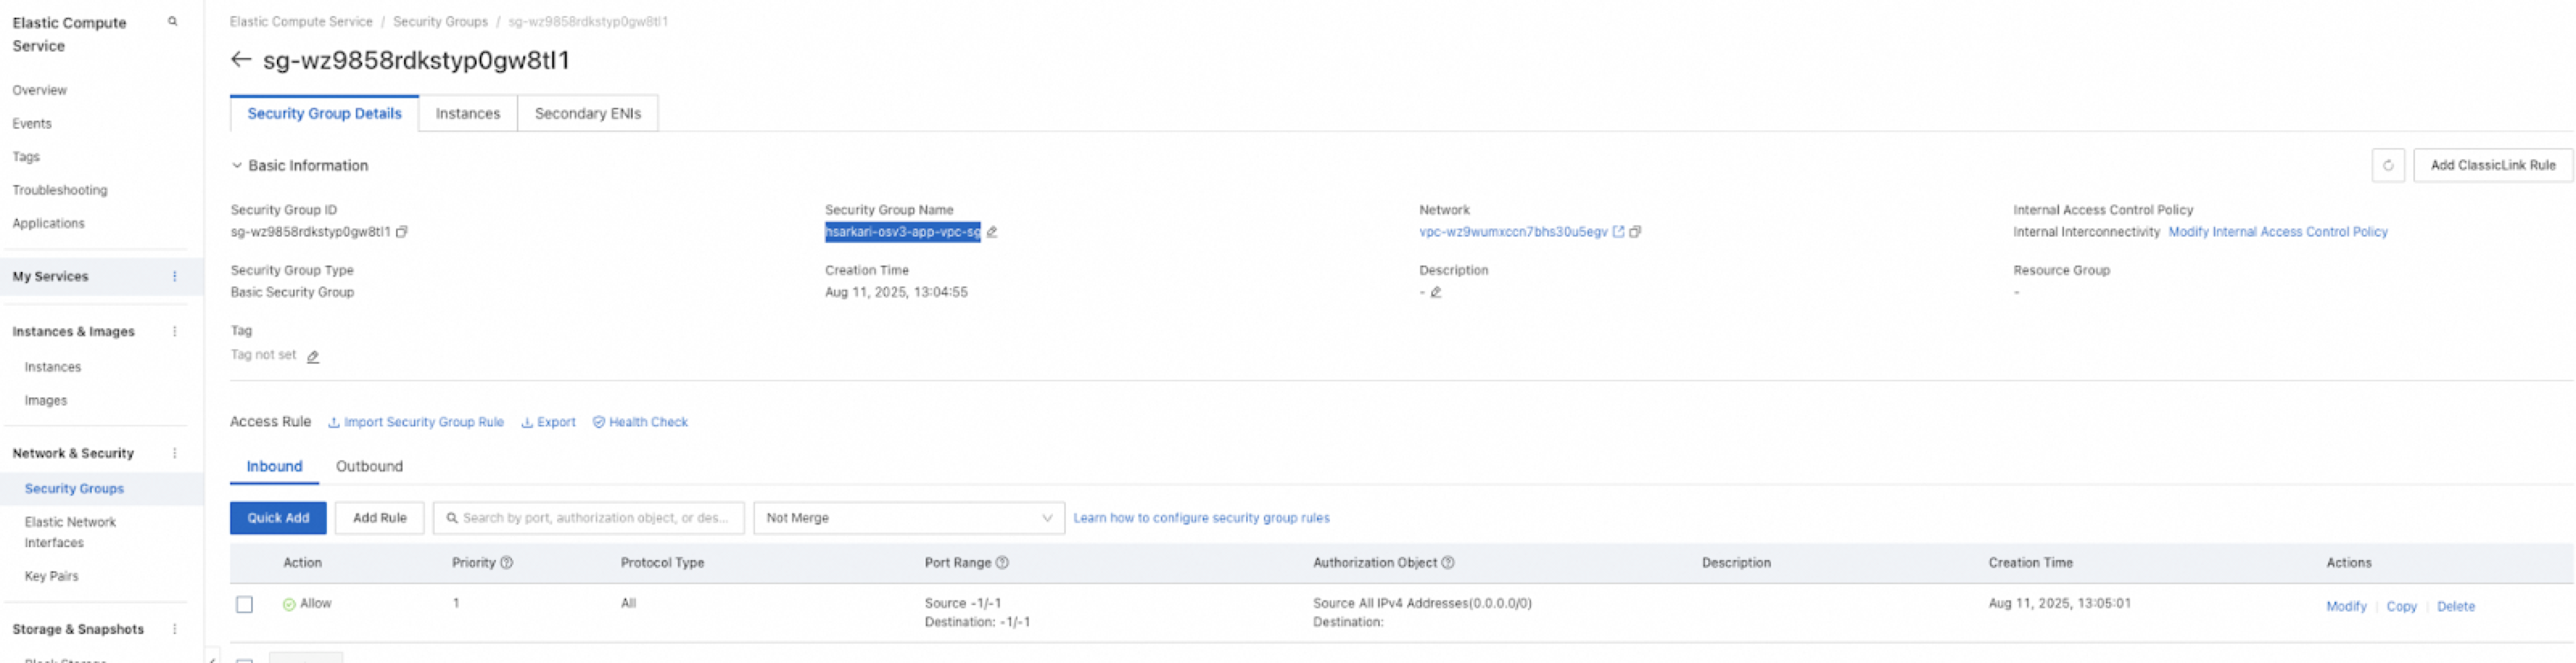Open Priority column help tooltip
The image size is (2576, 663).
(x=507, y=563)
